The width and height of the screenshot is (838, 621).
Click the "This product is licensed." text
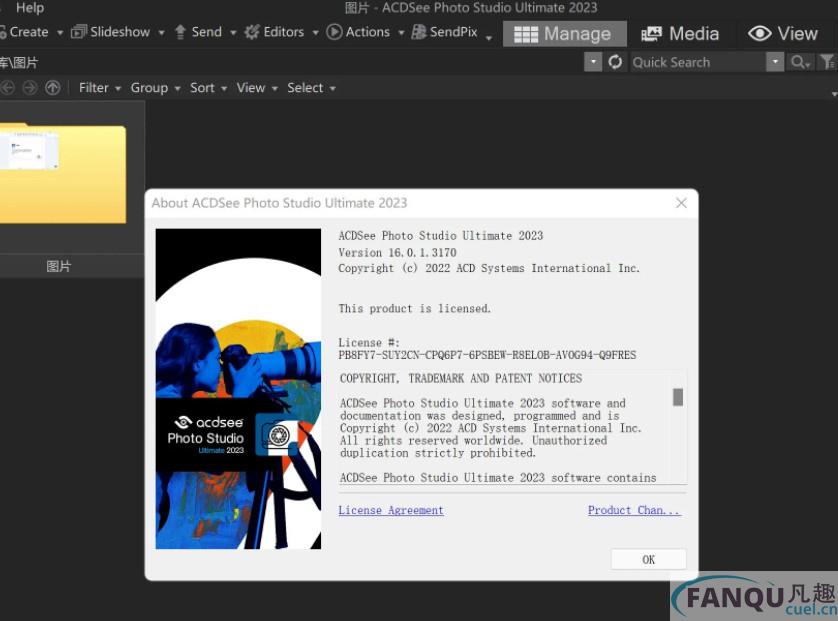414,308
